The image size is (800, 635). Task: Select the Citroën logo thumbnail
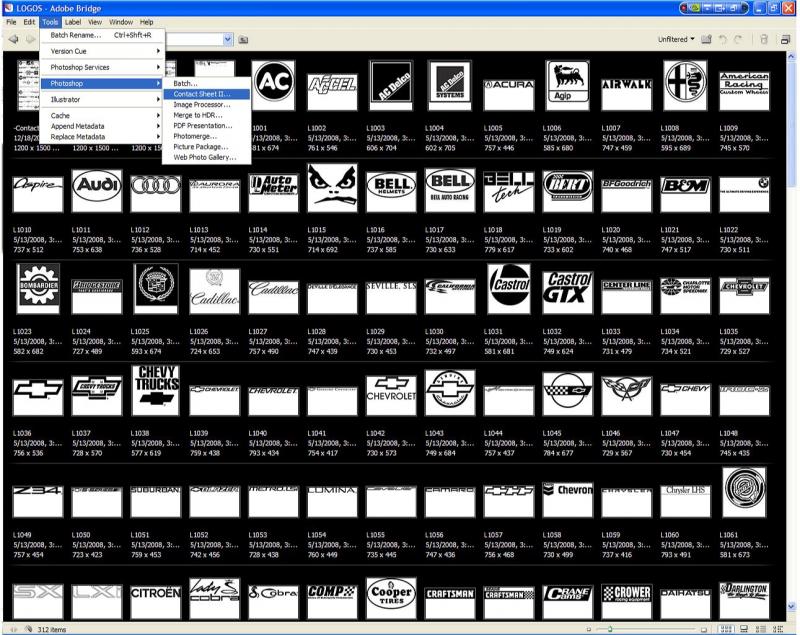(x=156, y=601)
